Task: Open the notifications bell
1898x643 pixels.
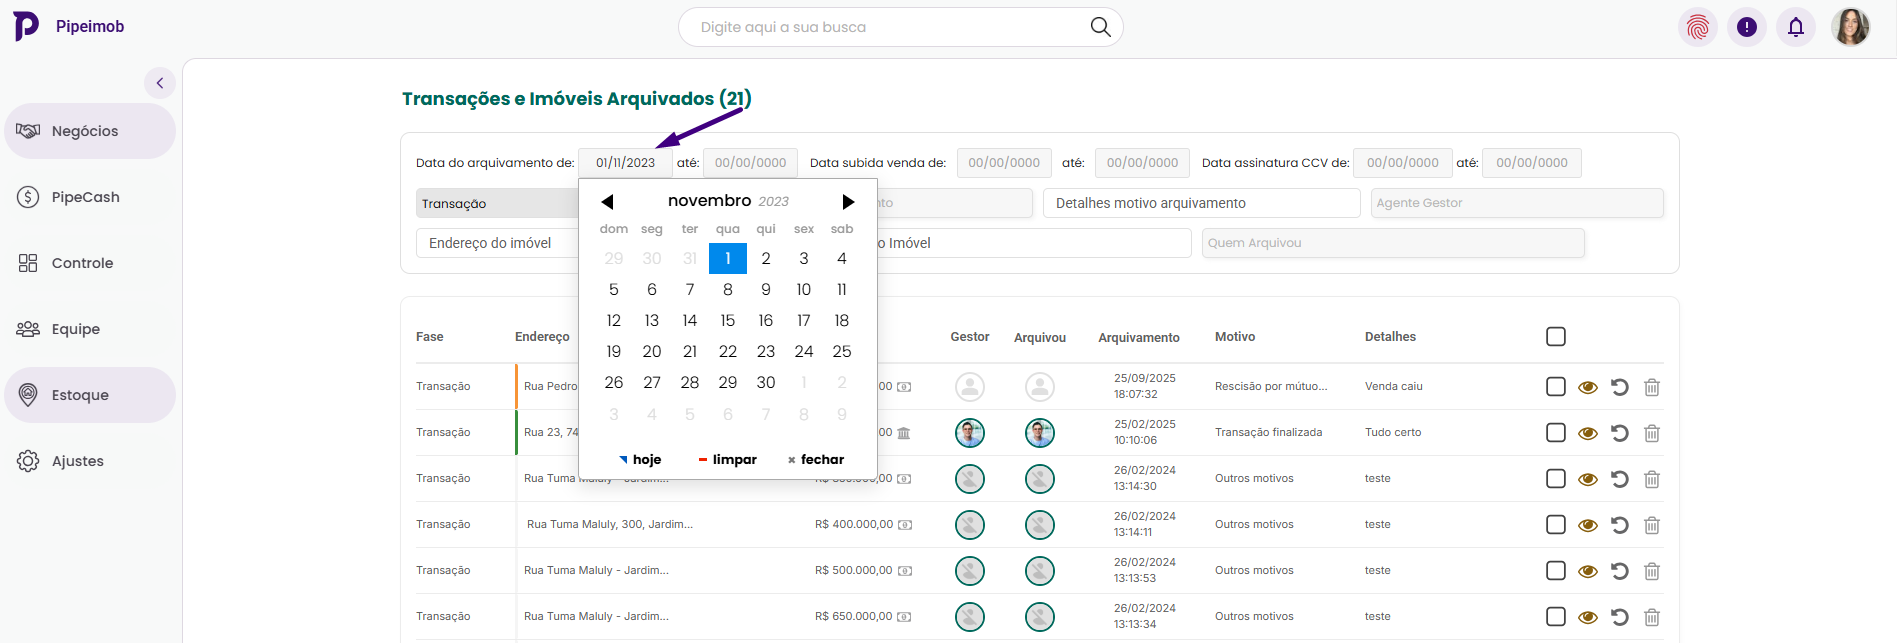Action: coord(1795,27)
